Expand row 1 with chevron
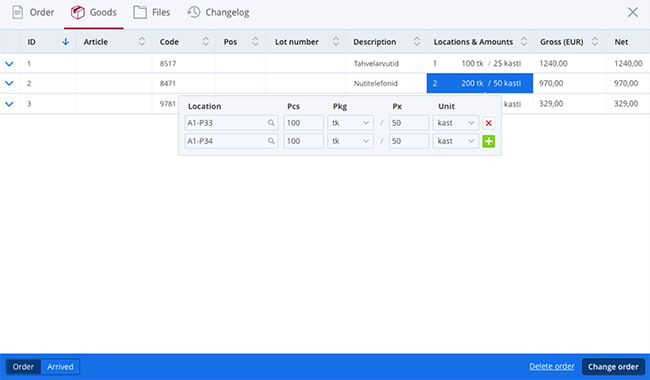The image size is (650, 380). [9, 64]
